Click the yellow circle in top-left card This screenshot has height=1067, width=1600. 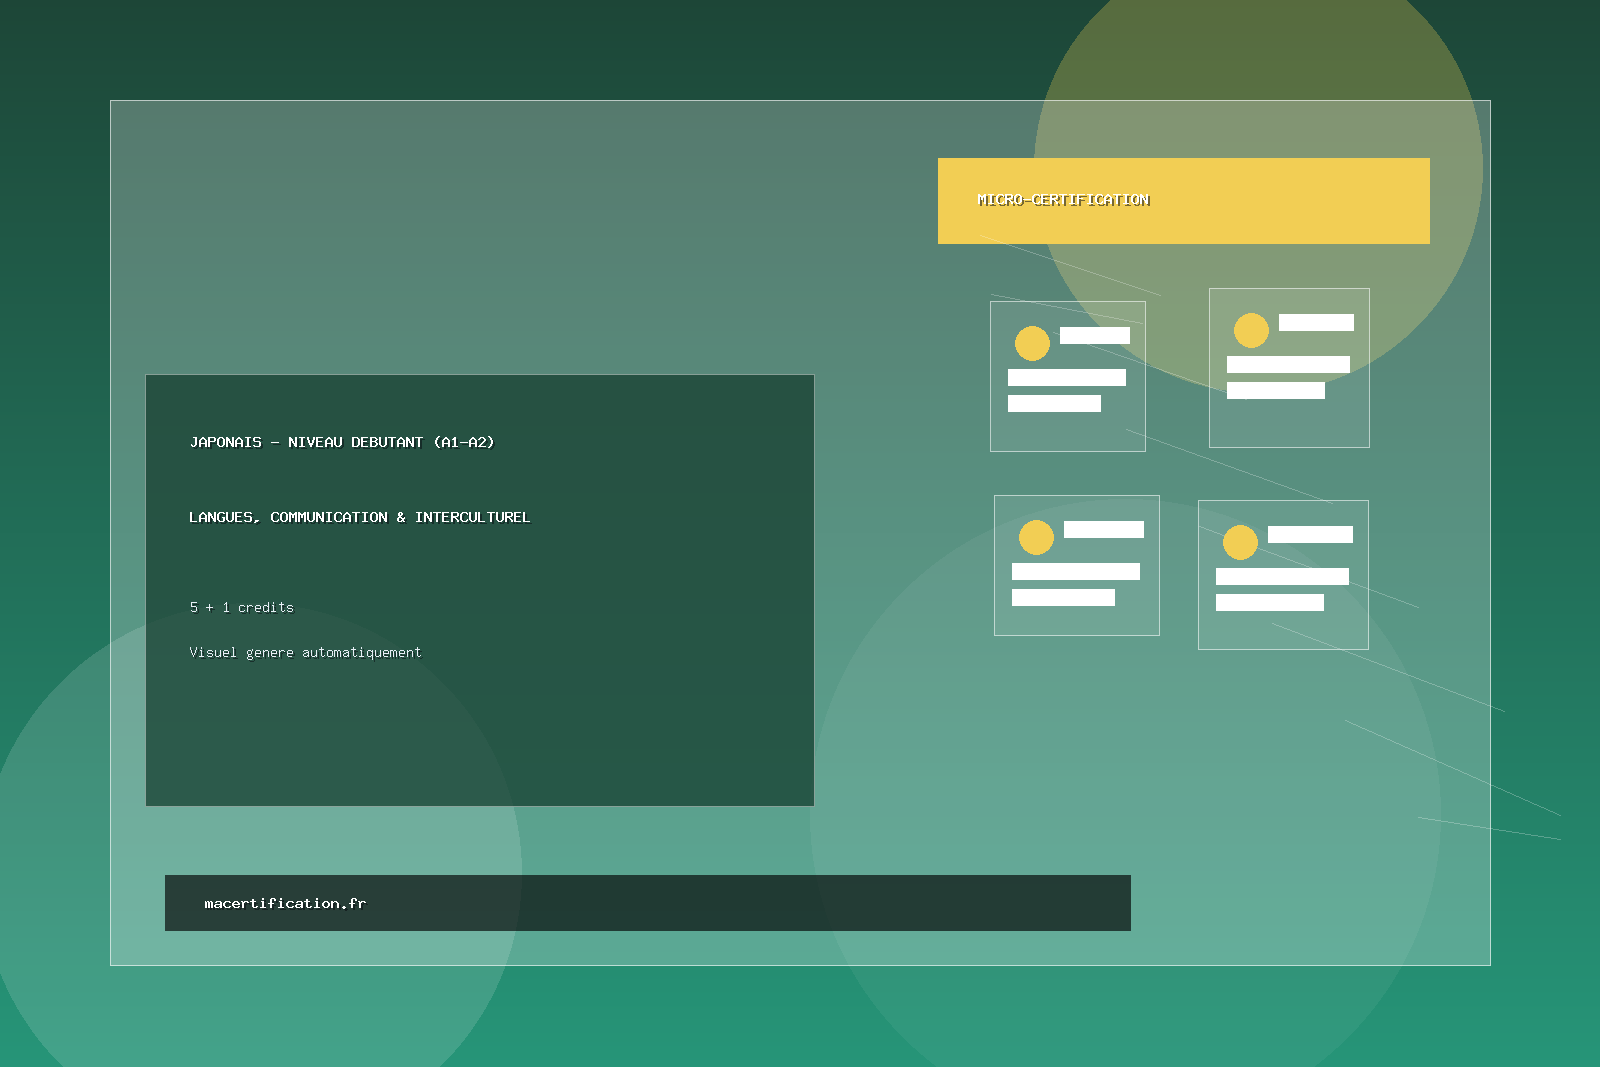(x=1032, y=343)
